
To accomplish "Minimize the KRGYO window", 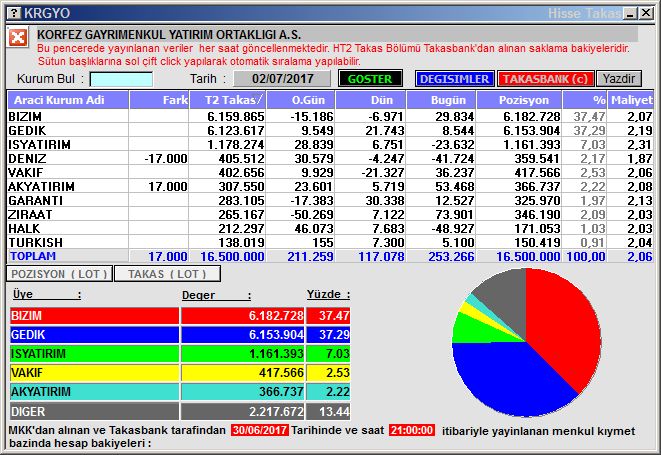I will 630,13.
